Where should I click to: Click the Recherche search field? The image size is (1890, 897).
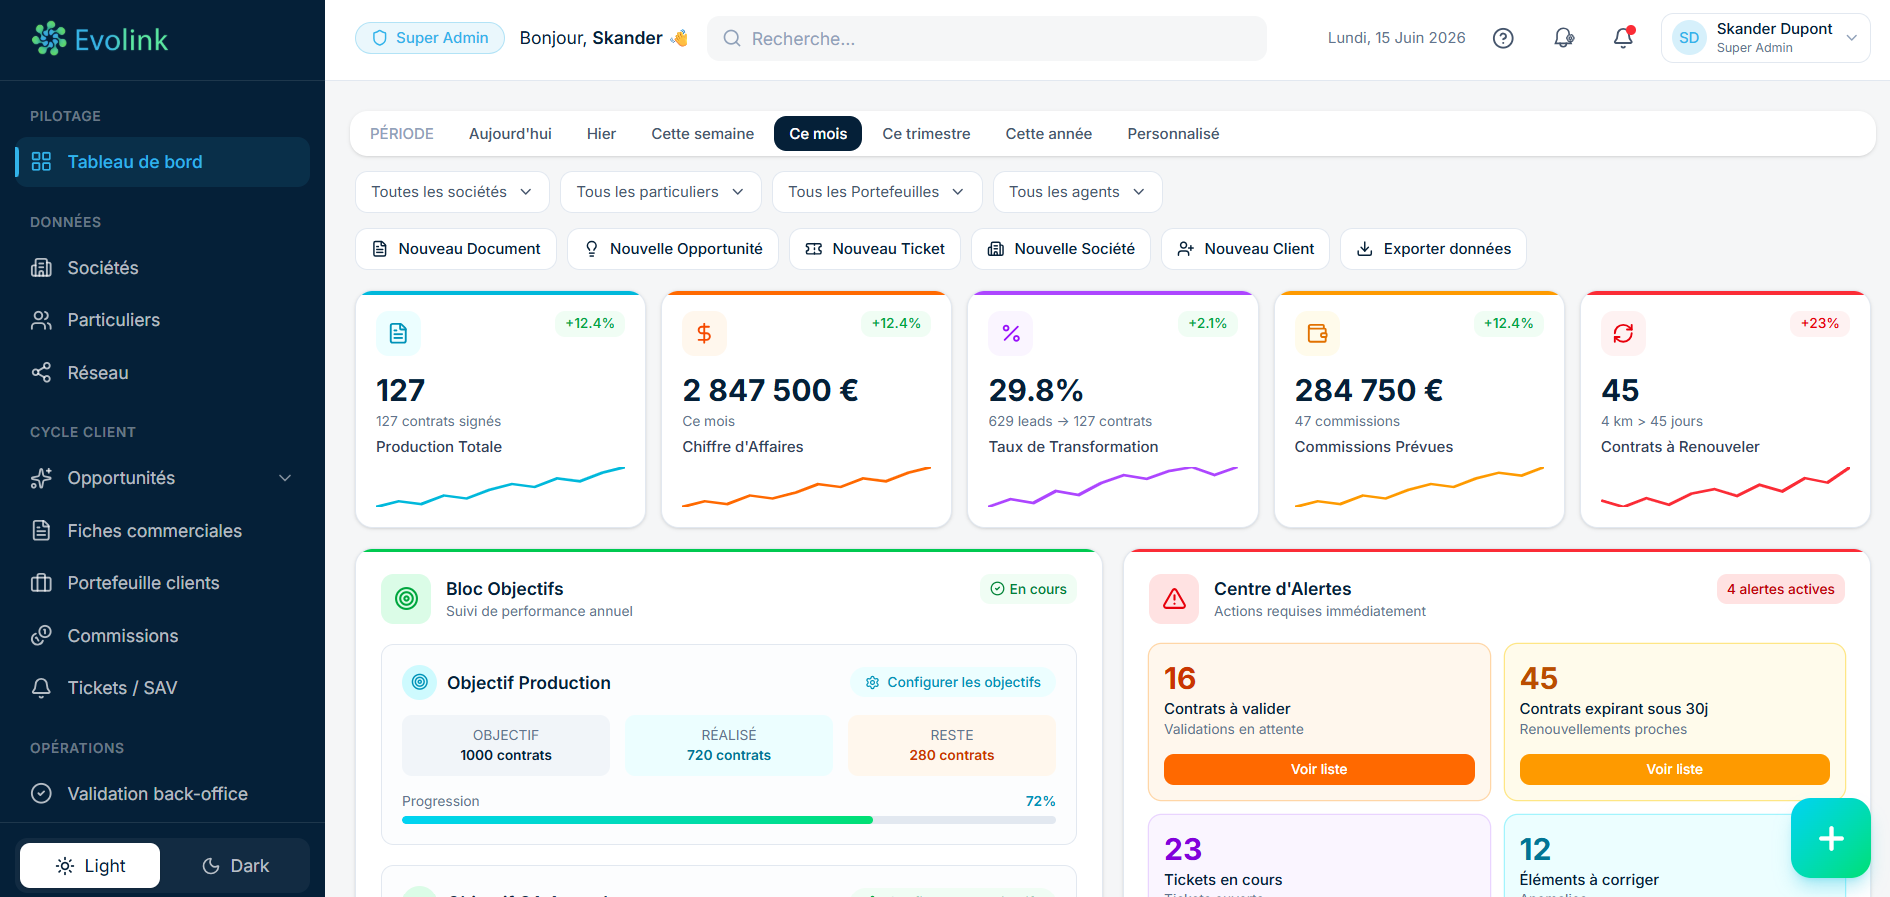[x=987, y=38]
